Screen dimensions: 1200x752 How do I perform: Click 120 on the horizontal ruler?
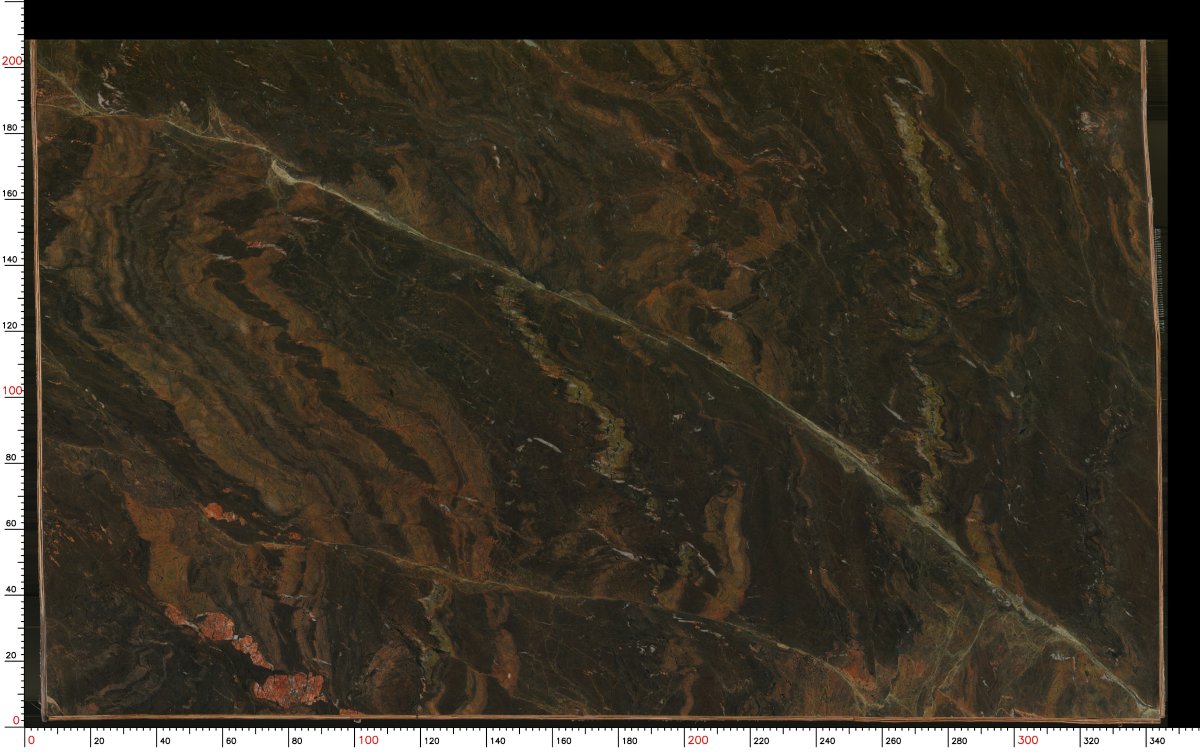[434, 741]
